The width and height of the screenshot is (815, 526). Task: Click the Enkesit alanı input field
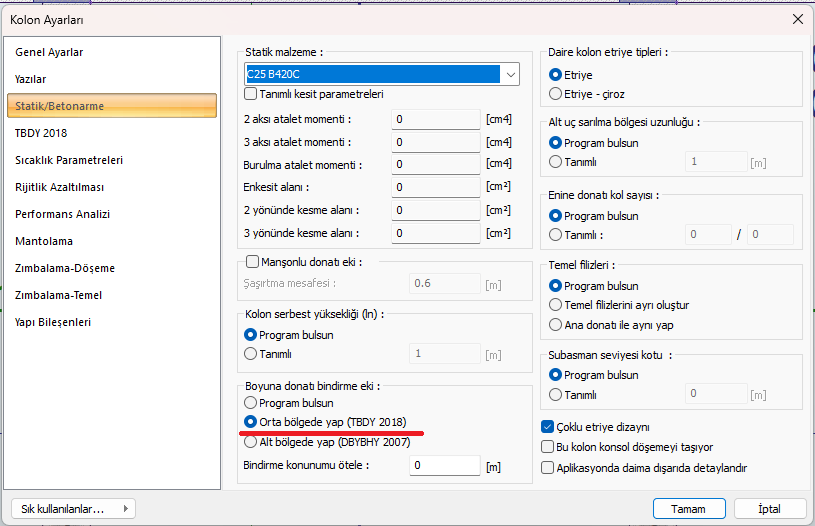click(x=436, y=187)
